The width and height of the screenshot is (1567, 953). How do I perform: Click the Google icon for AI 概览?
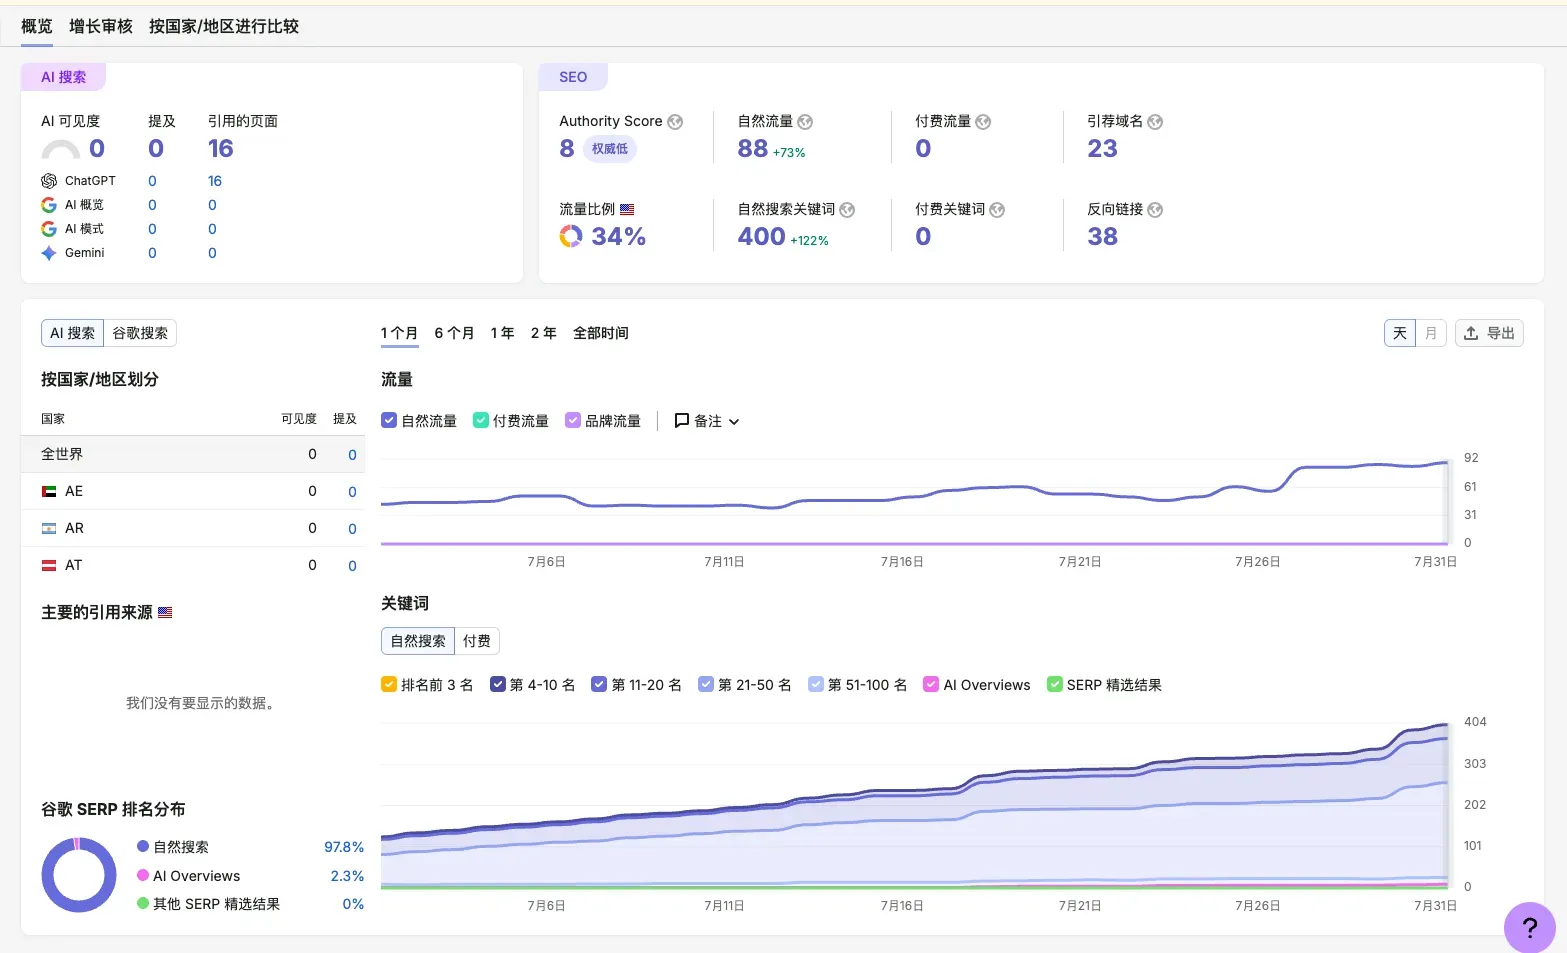49,205
